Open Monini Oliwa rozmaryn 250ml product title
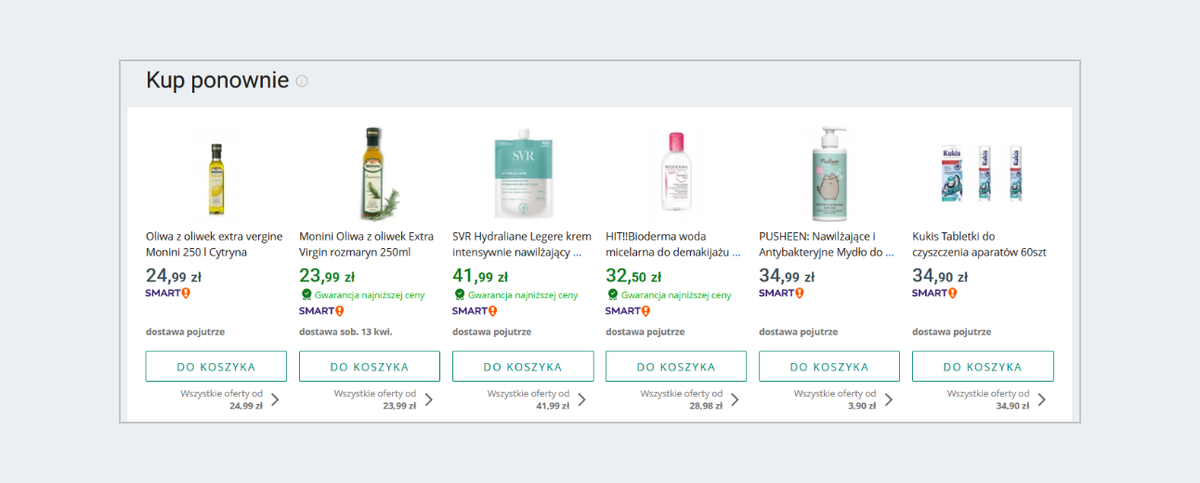The height and width of the screenshot is (483, 1200). click(x=366, y=244)
